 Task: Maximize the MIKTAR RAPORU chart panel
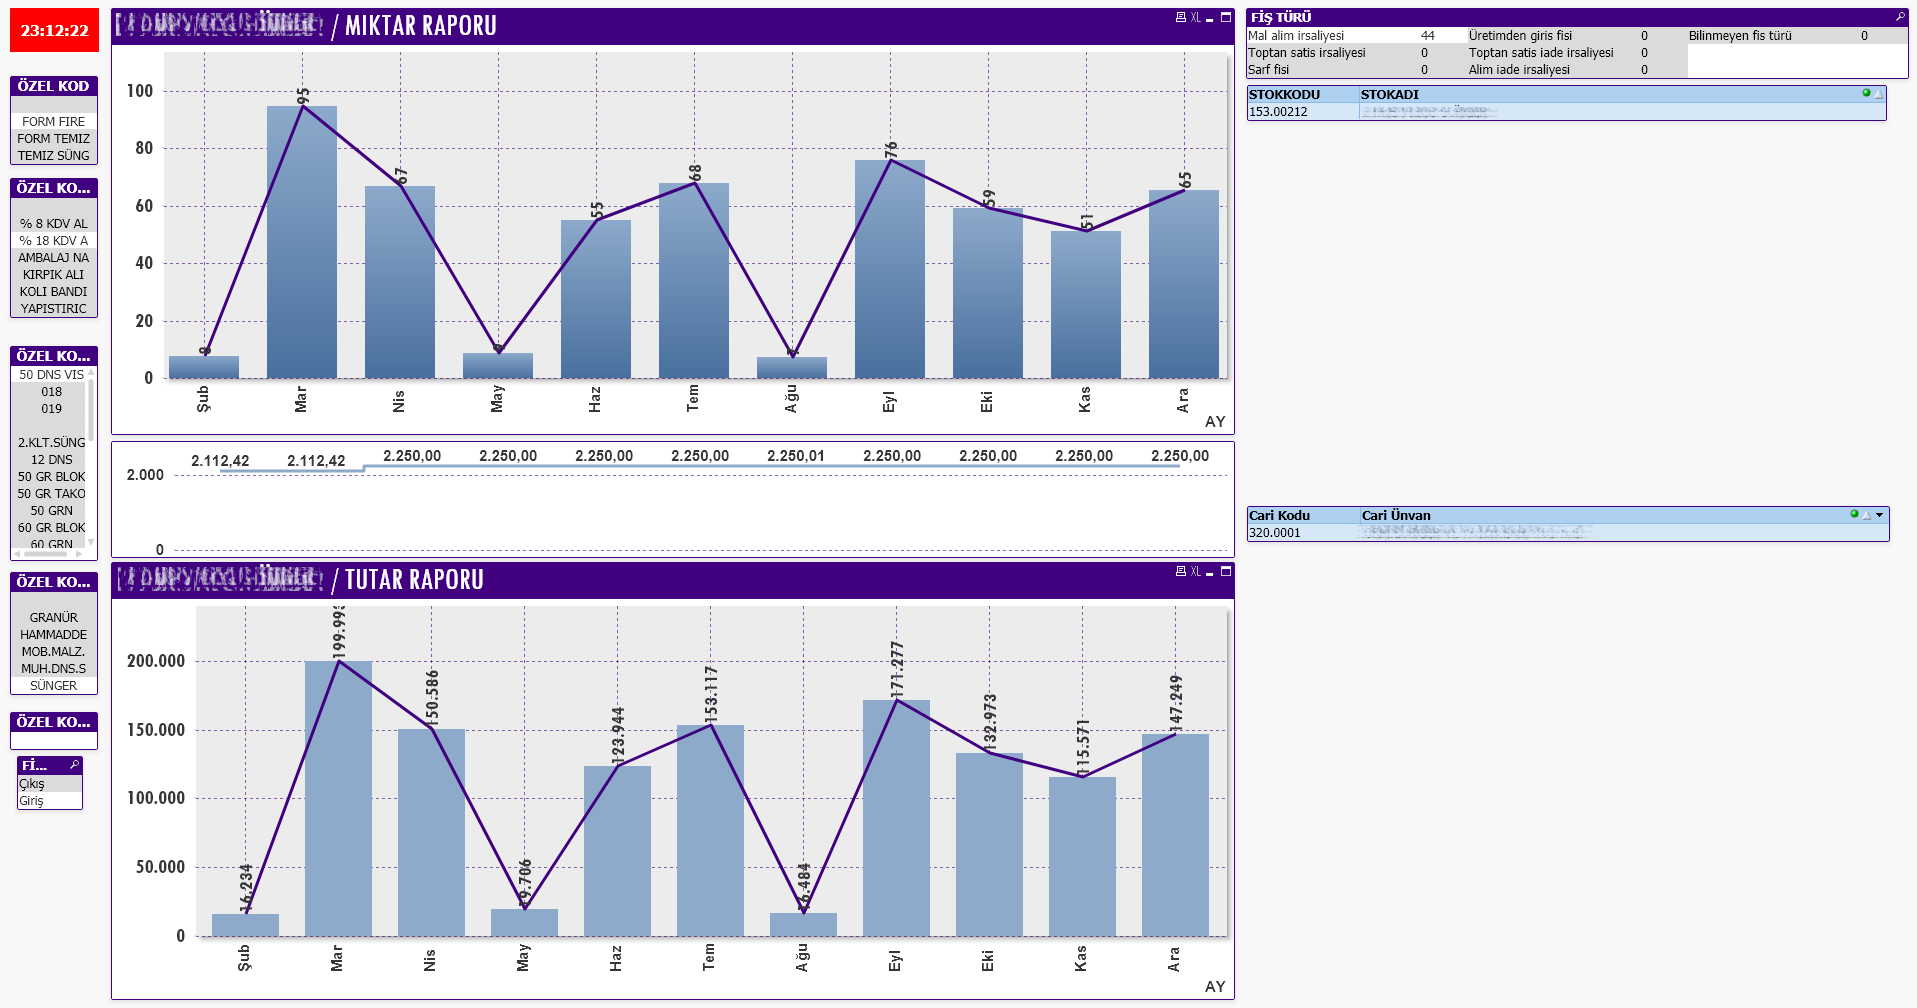1226,18
